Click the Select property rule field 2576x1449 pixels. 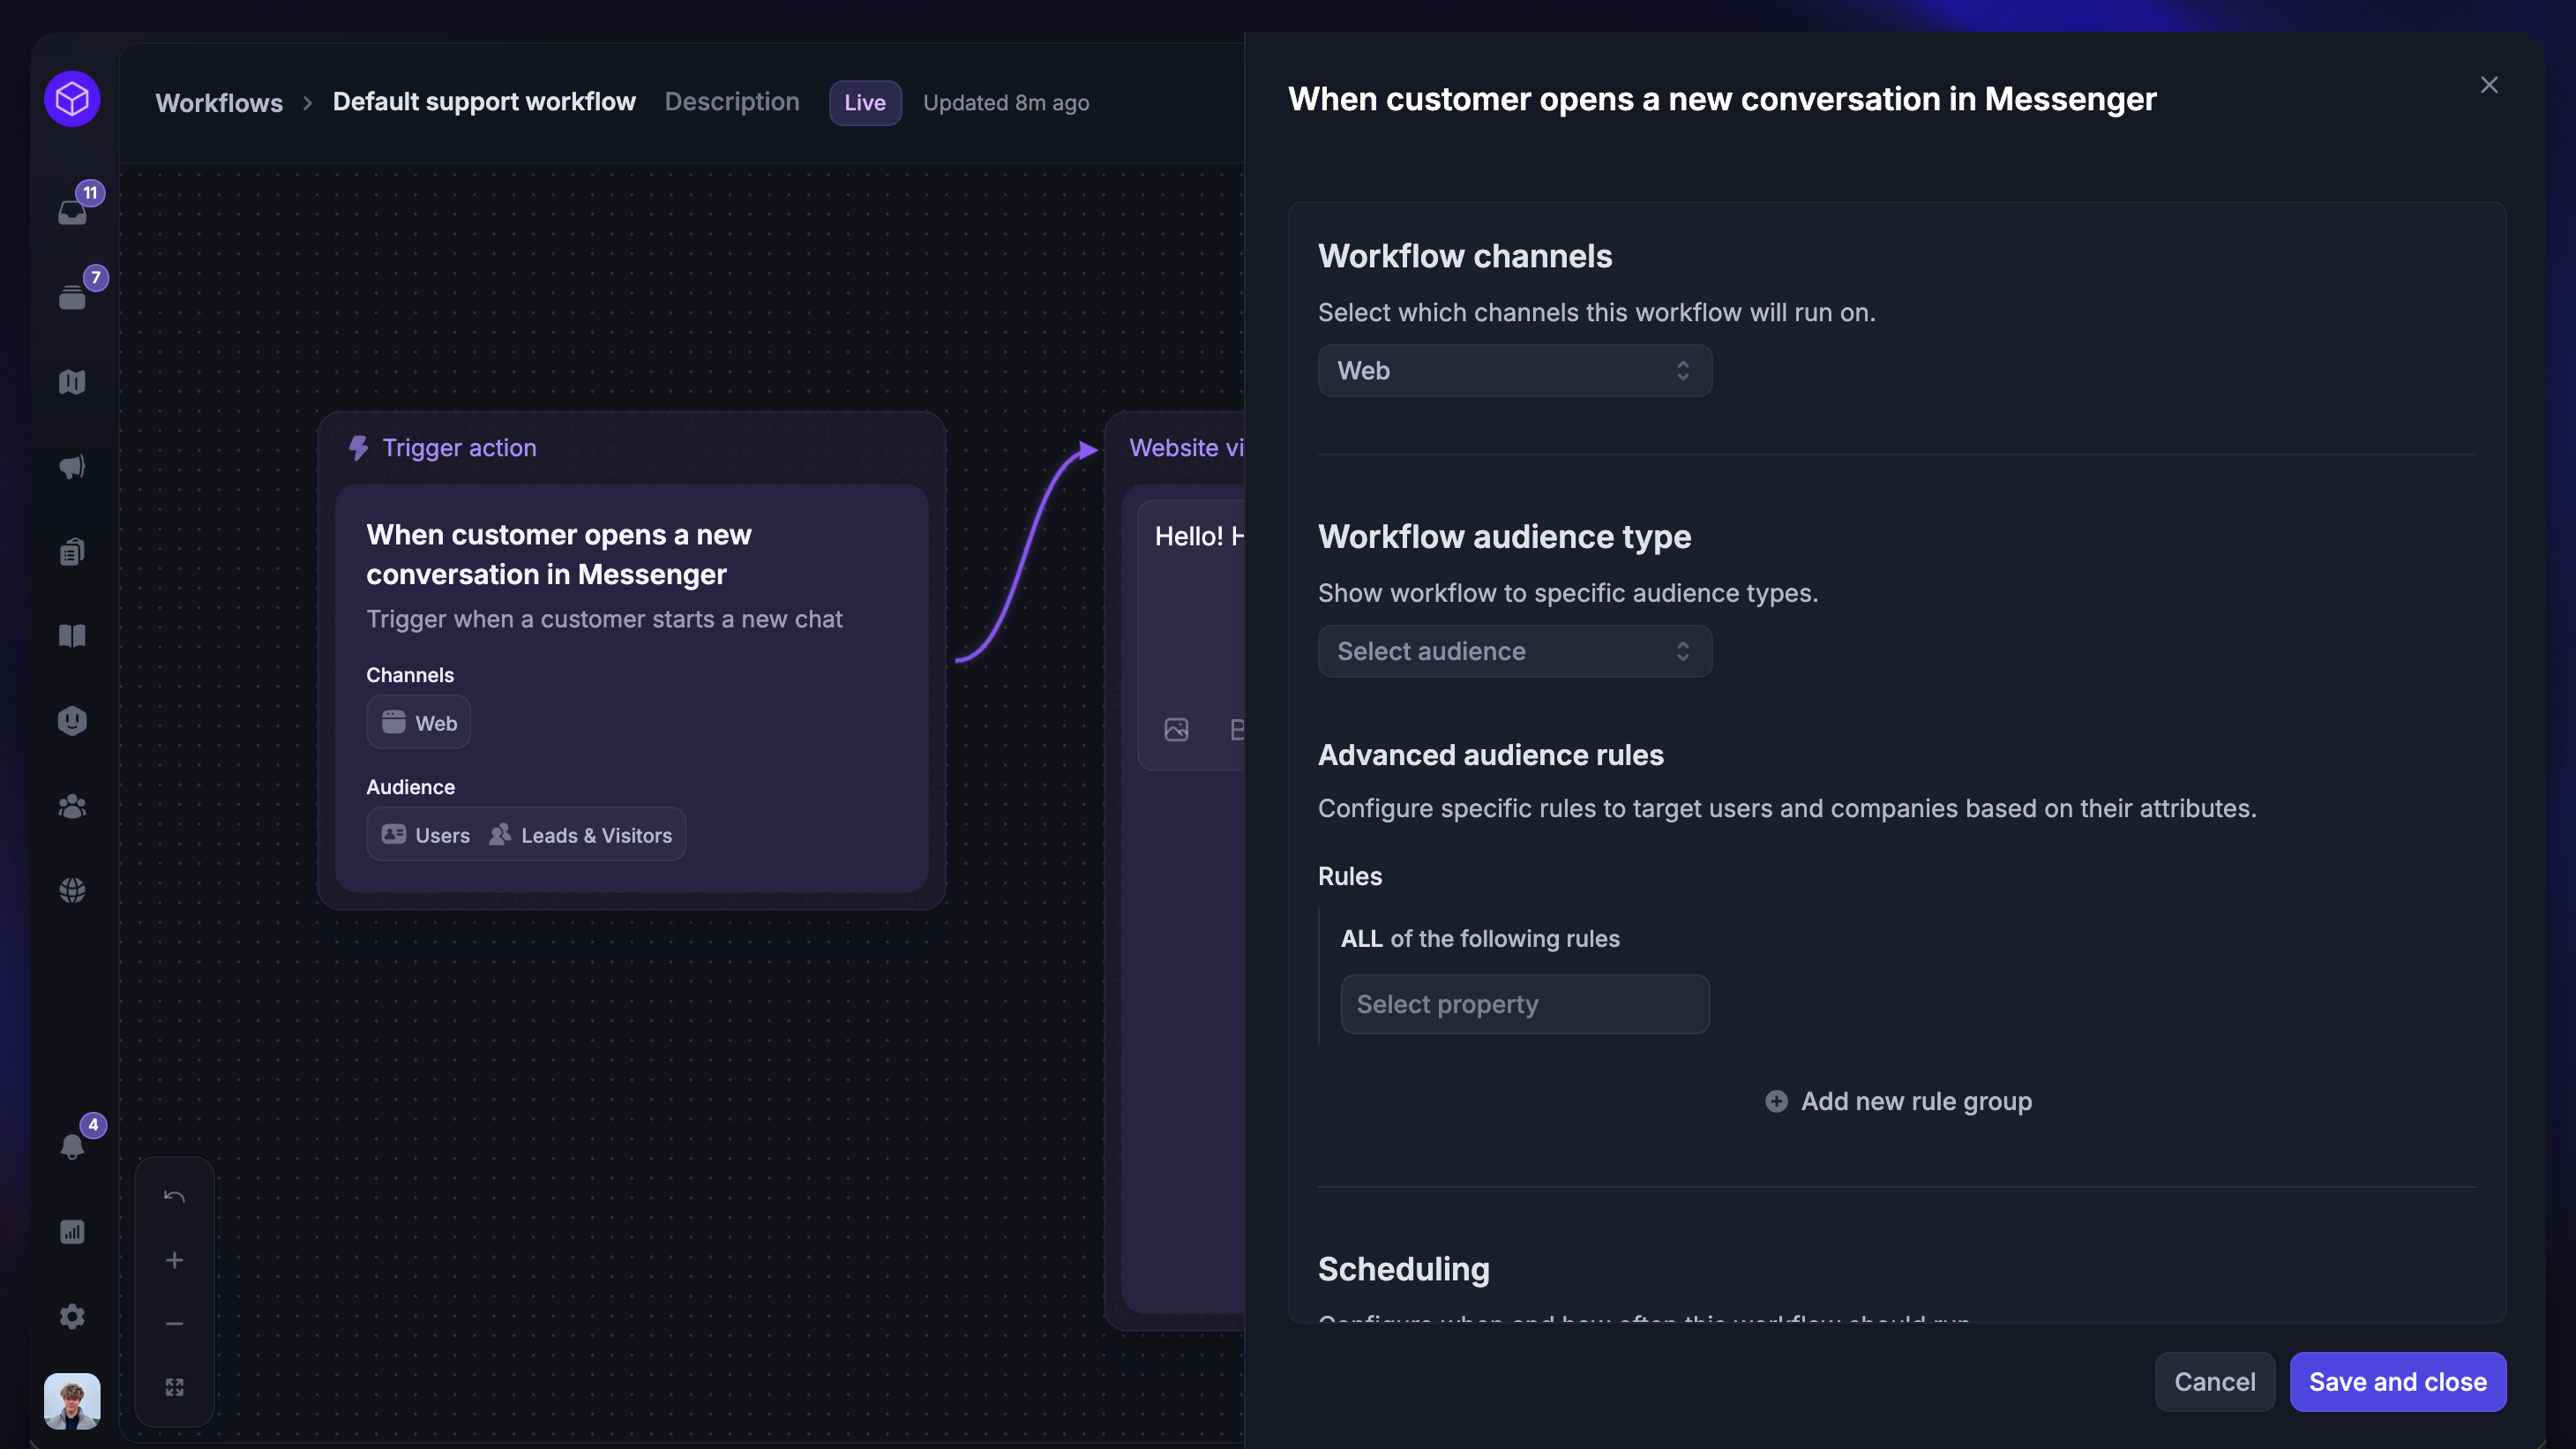click(1524, 1004)
